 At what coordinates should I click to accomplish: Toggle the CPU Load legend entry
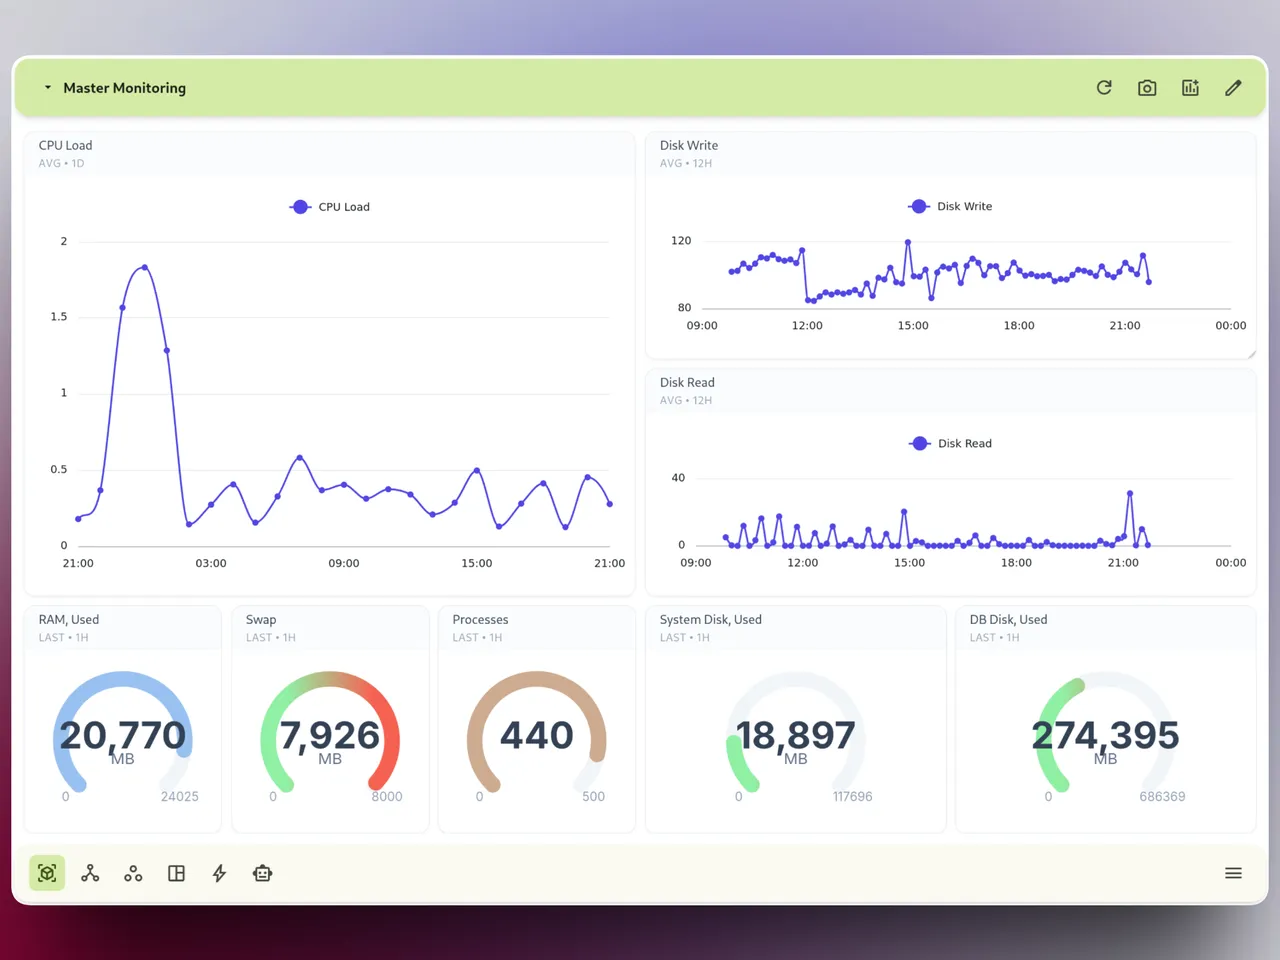click(330, 207)
